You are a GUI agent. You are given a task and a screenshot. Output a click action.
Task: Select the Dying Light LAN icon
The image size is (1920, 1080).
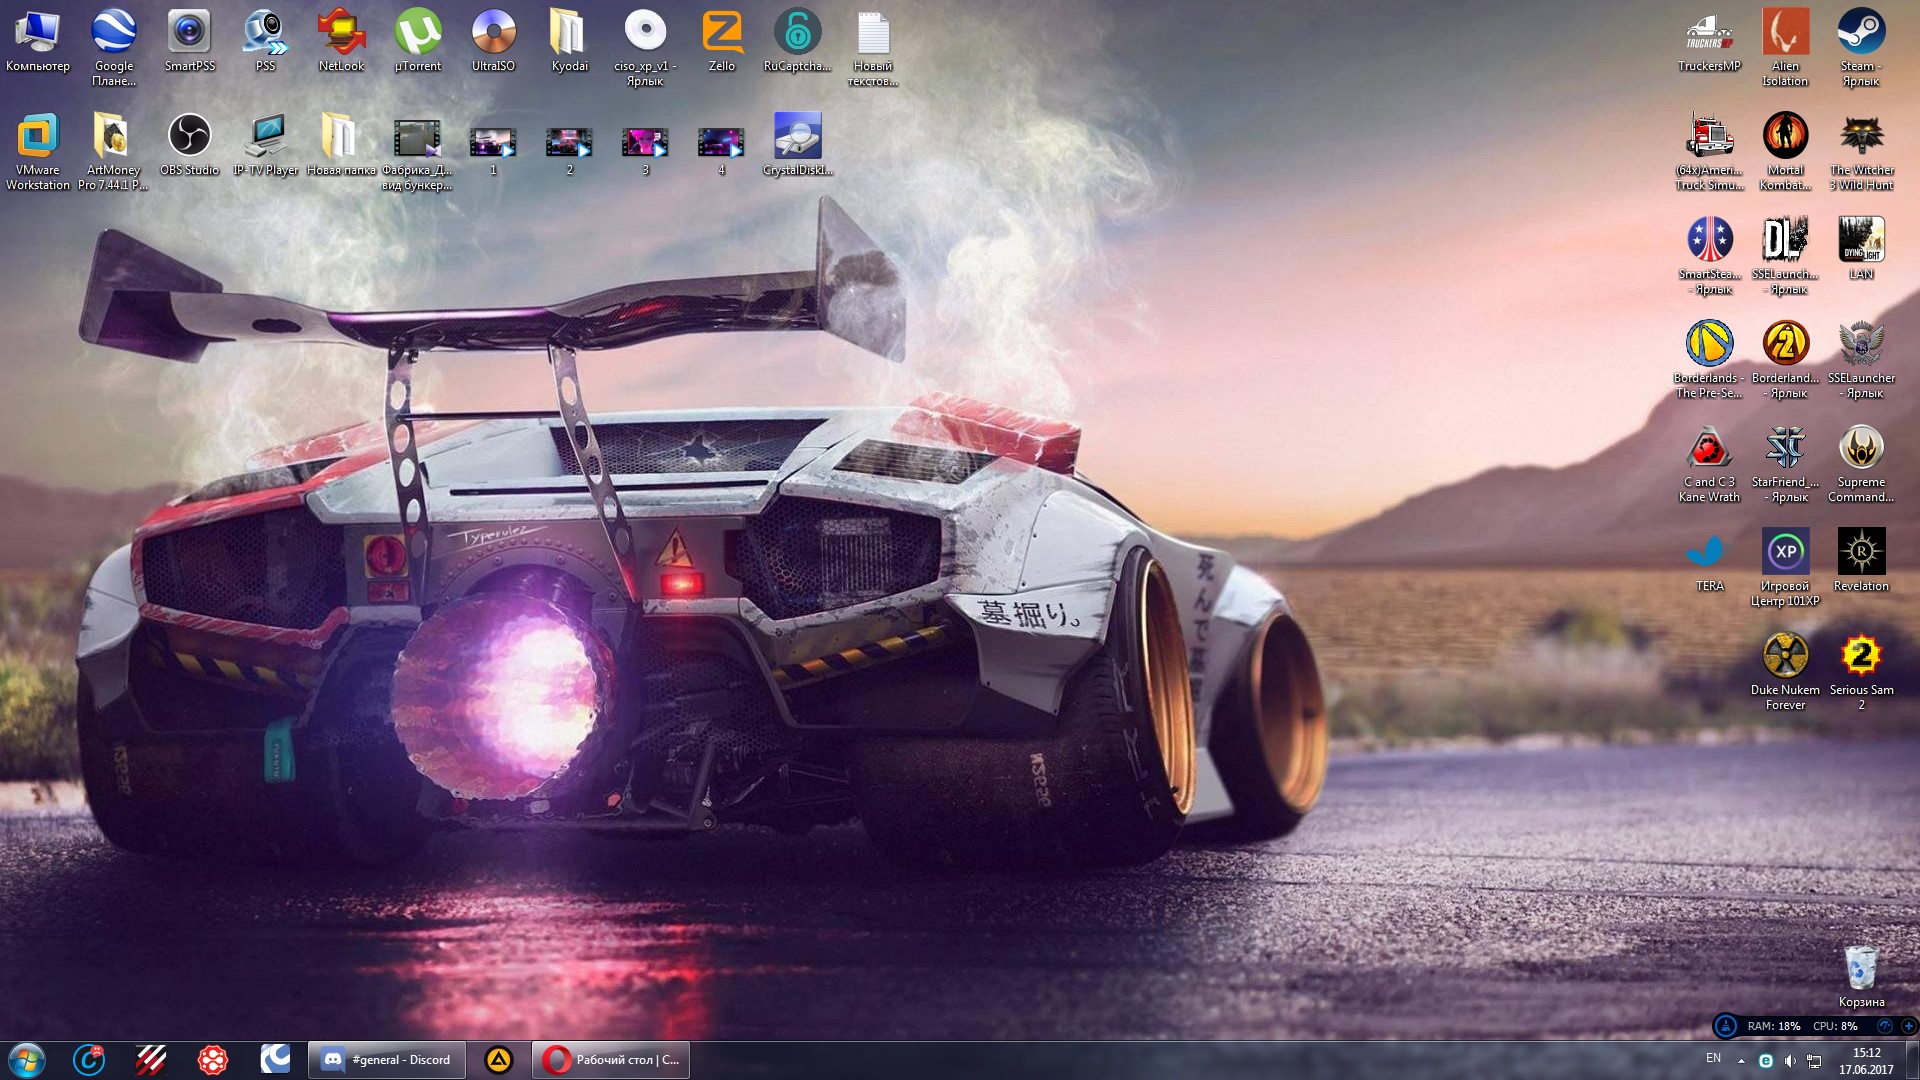pyautogui.click(x=1861, y=248)
